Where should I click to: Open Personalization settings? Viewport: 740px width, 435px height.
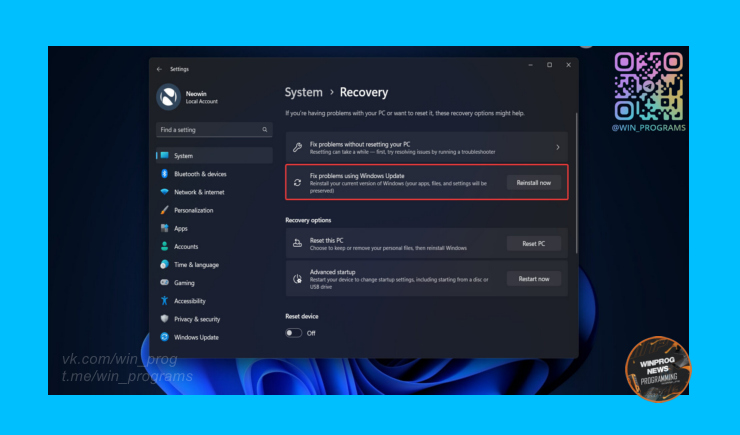click(214, 210)
